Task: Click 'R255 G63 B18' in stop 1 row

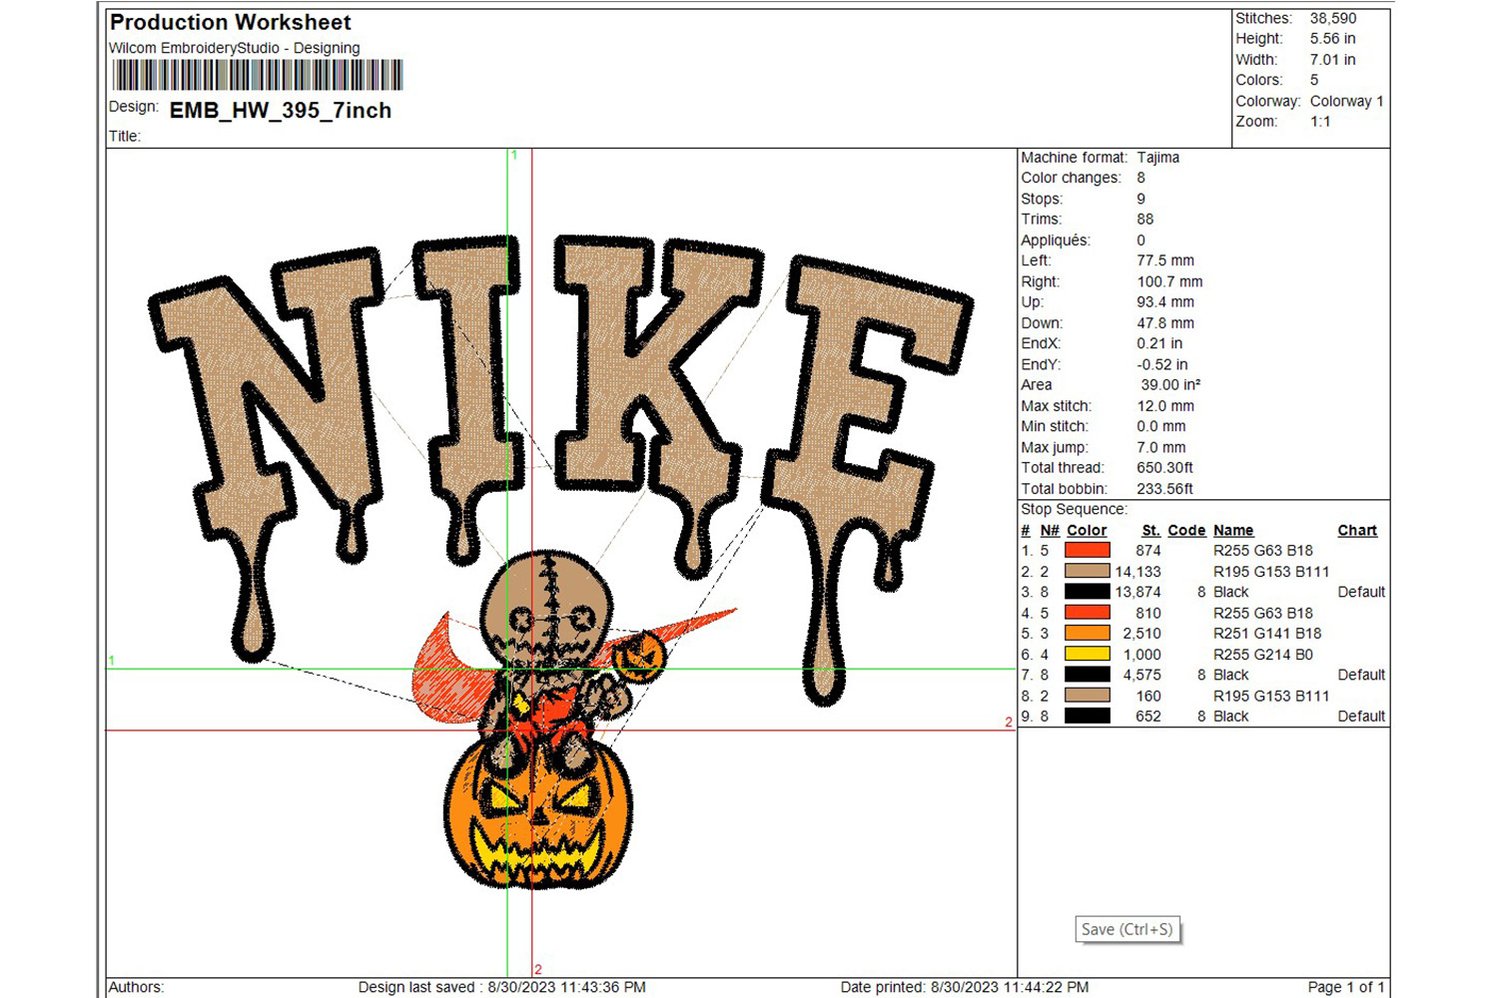Action: (x=1263, y=550)
